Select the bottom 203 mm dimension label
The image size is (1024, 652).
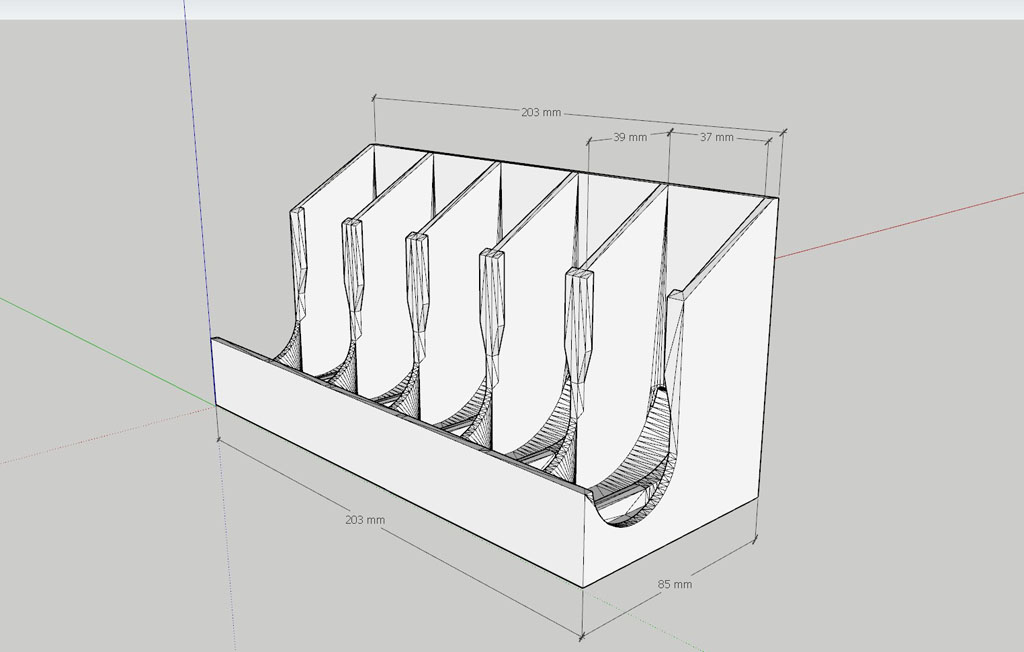click(365, 520)
